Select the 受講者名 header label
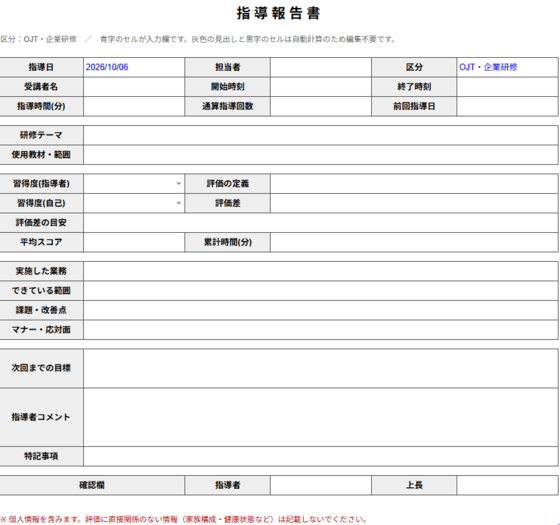Image resolution: width=560 pixels, height=525 pixels. [x=41, y=87]
